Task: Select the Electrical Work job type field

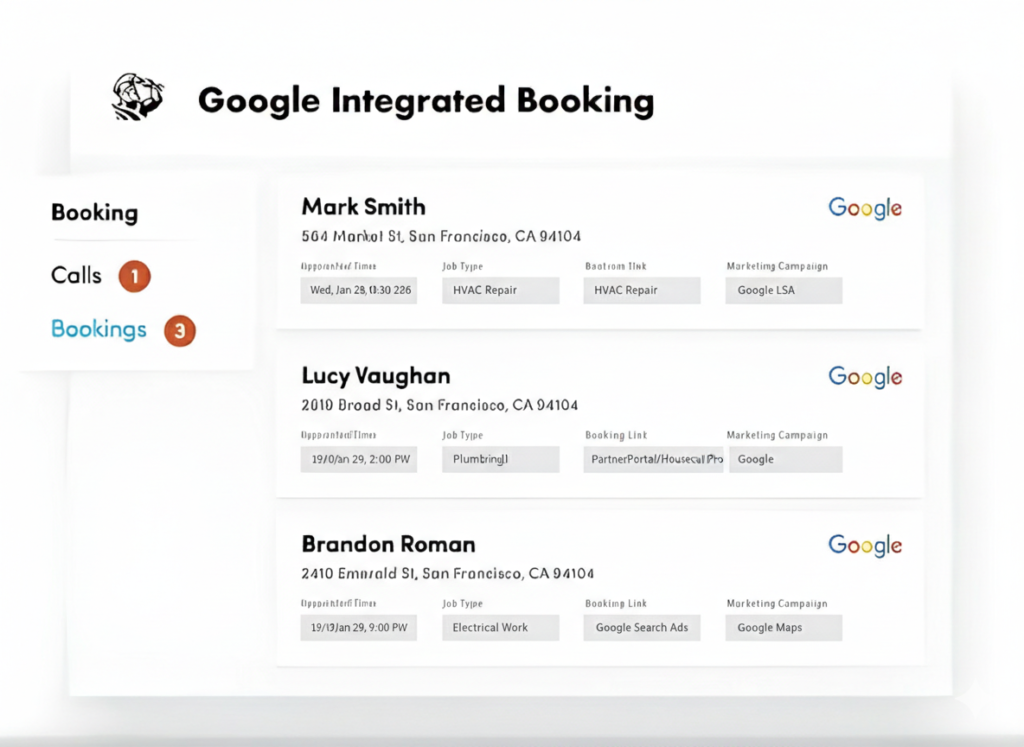Action: click(x=500, y=627)
